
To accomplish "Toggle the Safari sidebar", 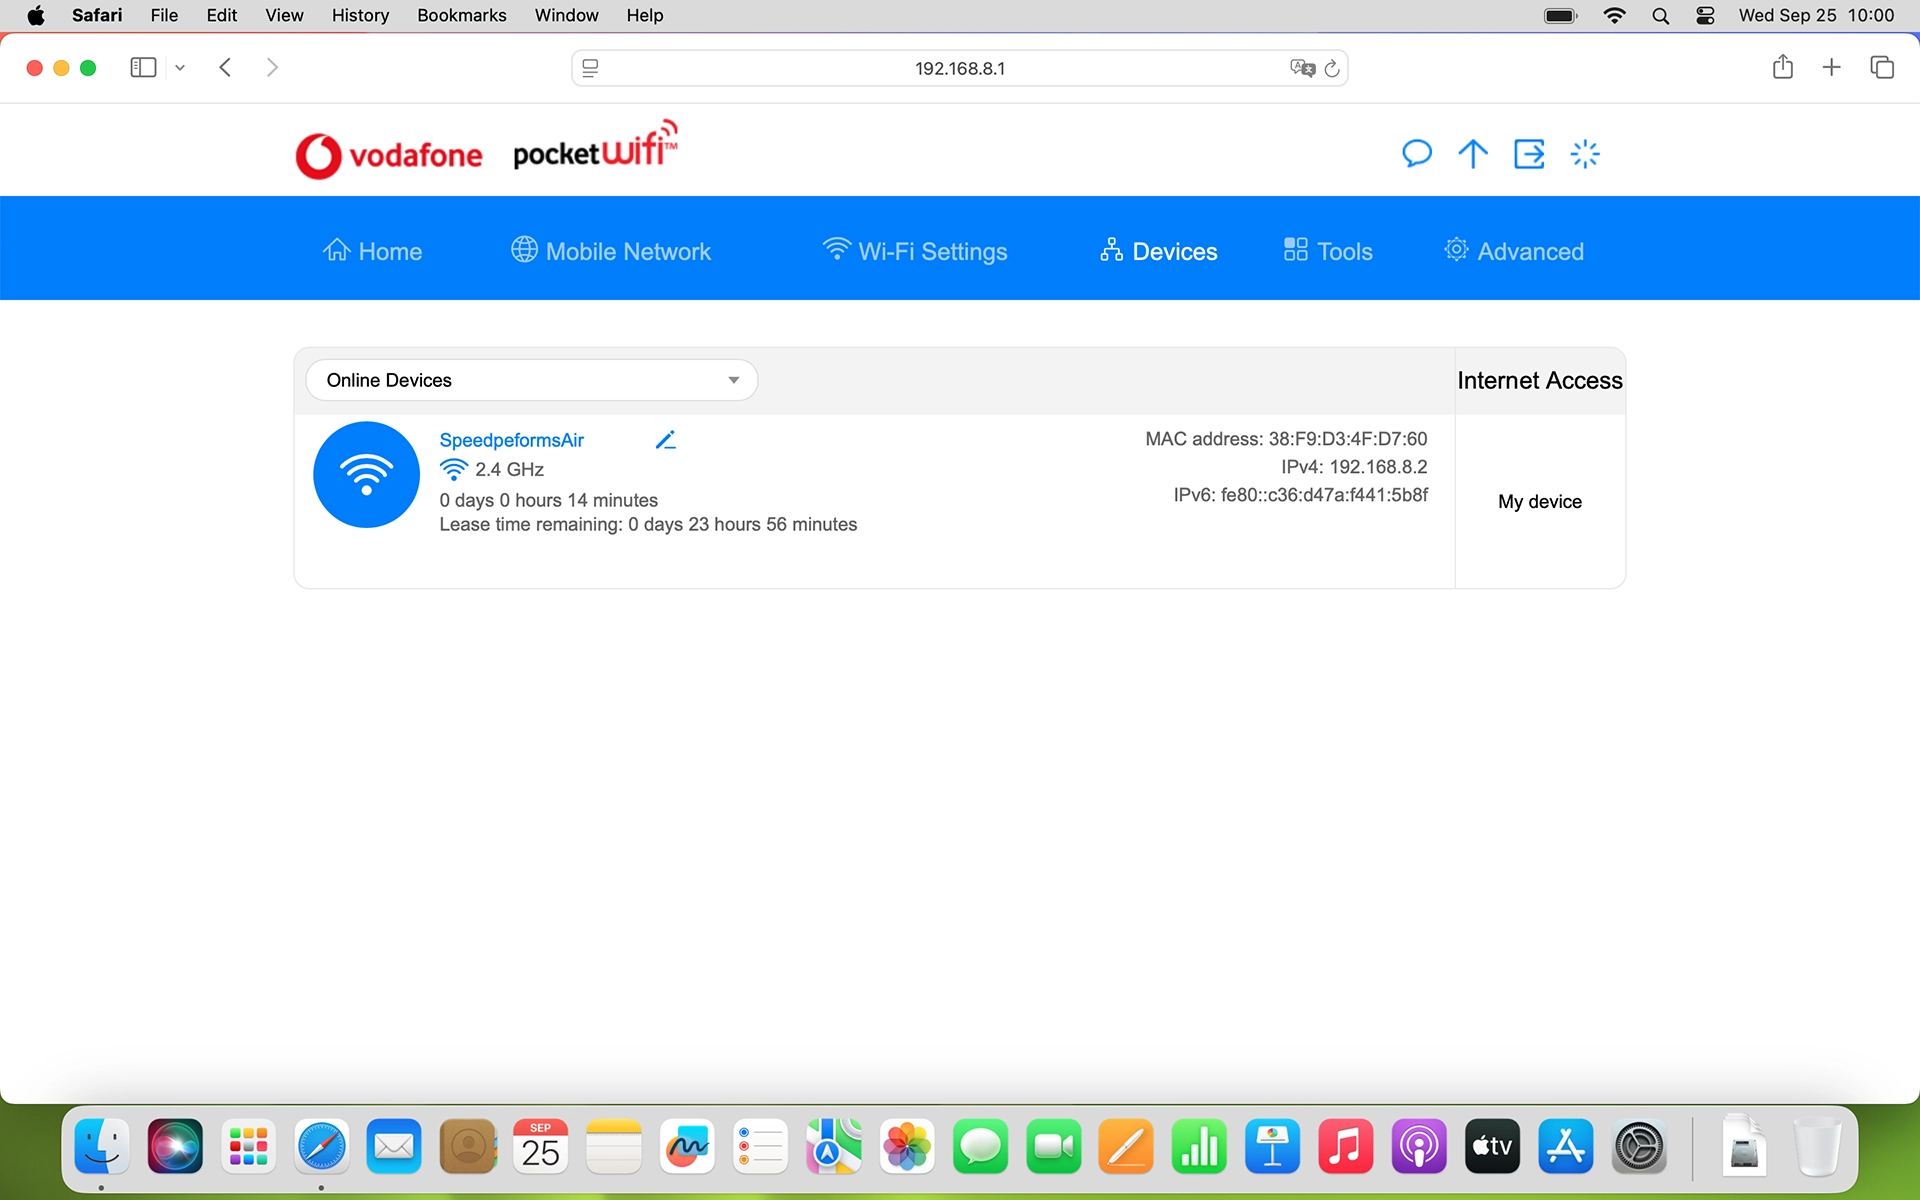I will click(143, 67).
